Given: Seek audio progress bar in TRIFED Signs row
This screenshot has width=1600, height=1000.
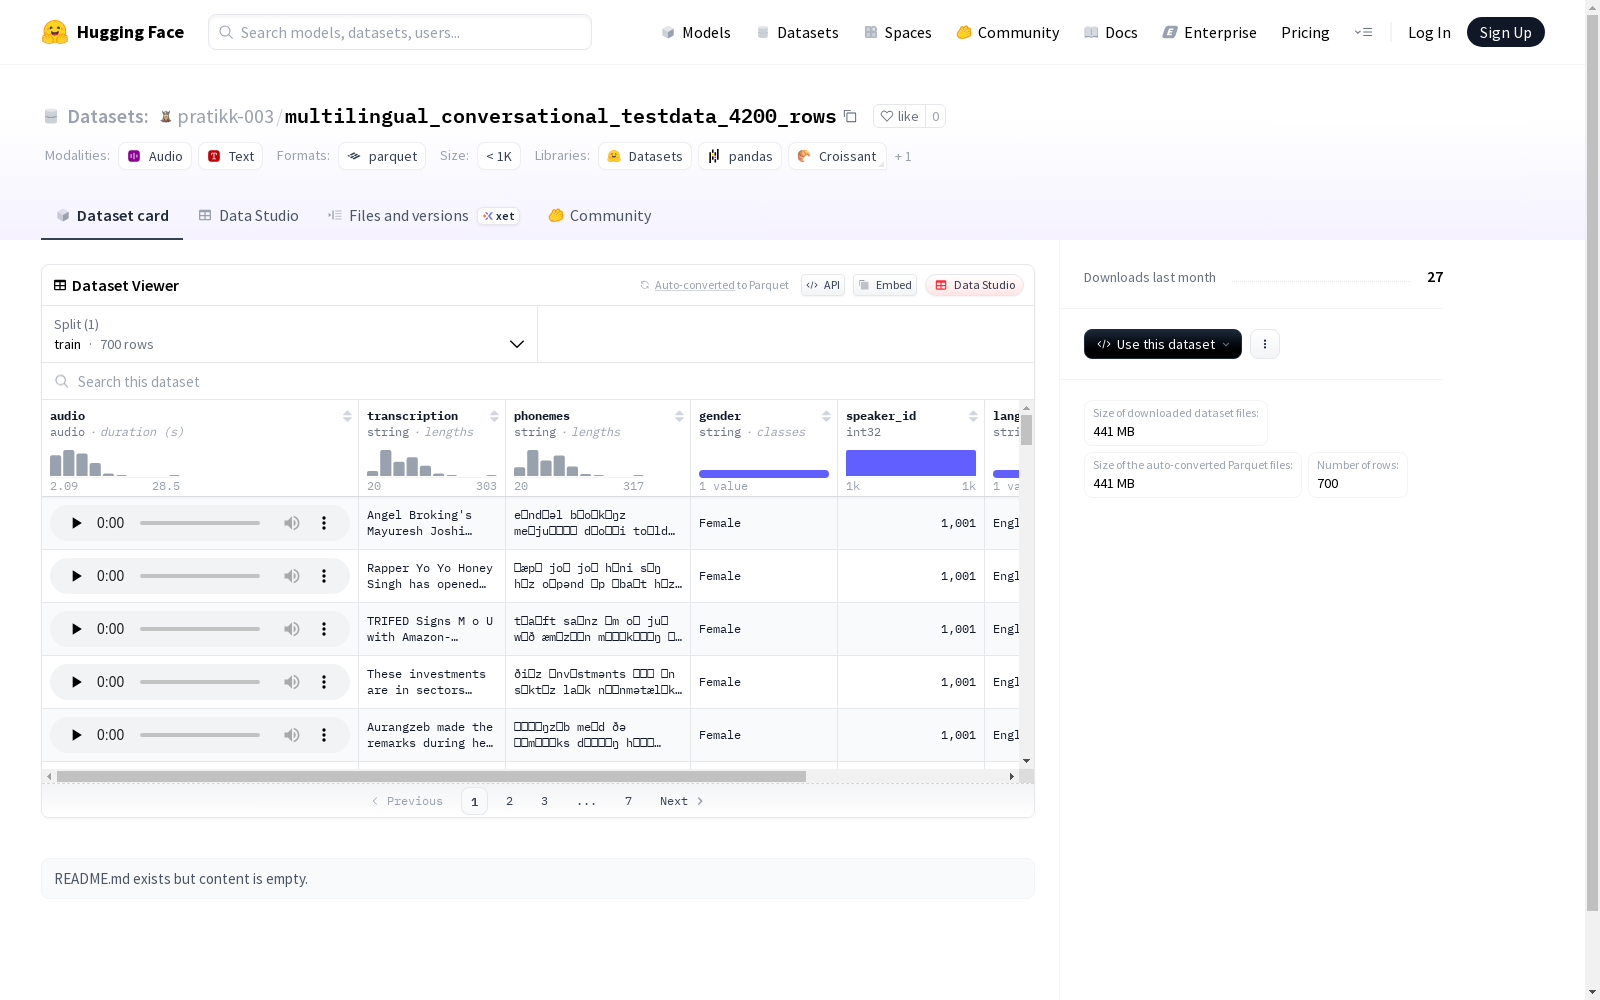Looking at the screenshot, I should click(200, 629).
